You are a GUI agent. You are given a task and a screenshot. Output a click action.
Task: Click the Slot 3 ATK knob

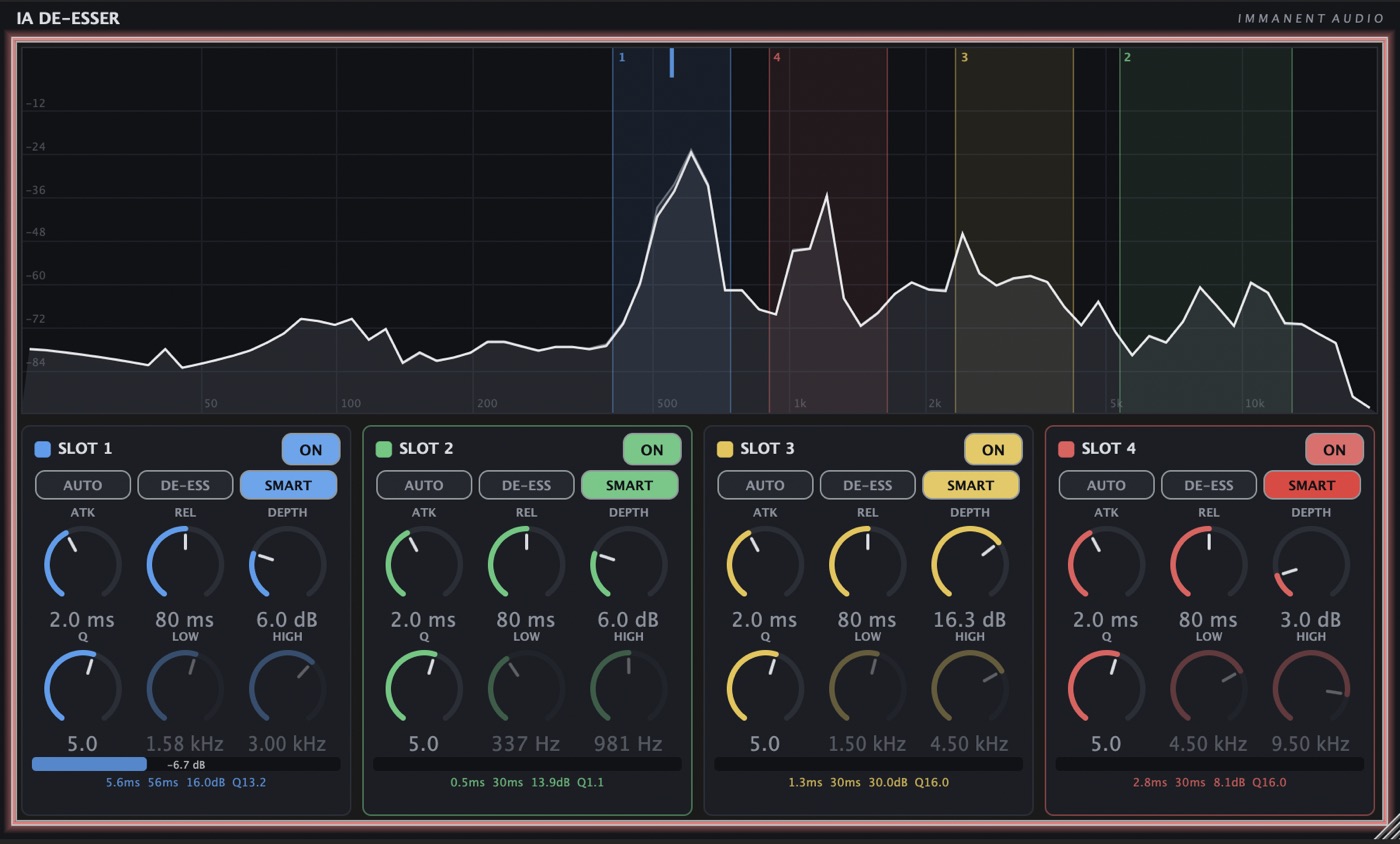coord(765,564)
